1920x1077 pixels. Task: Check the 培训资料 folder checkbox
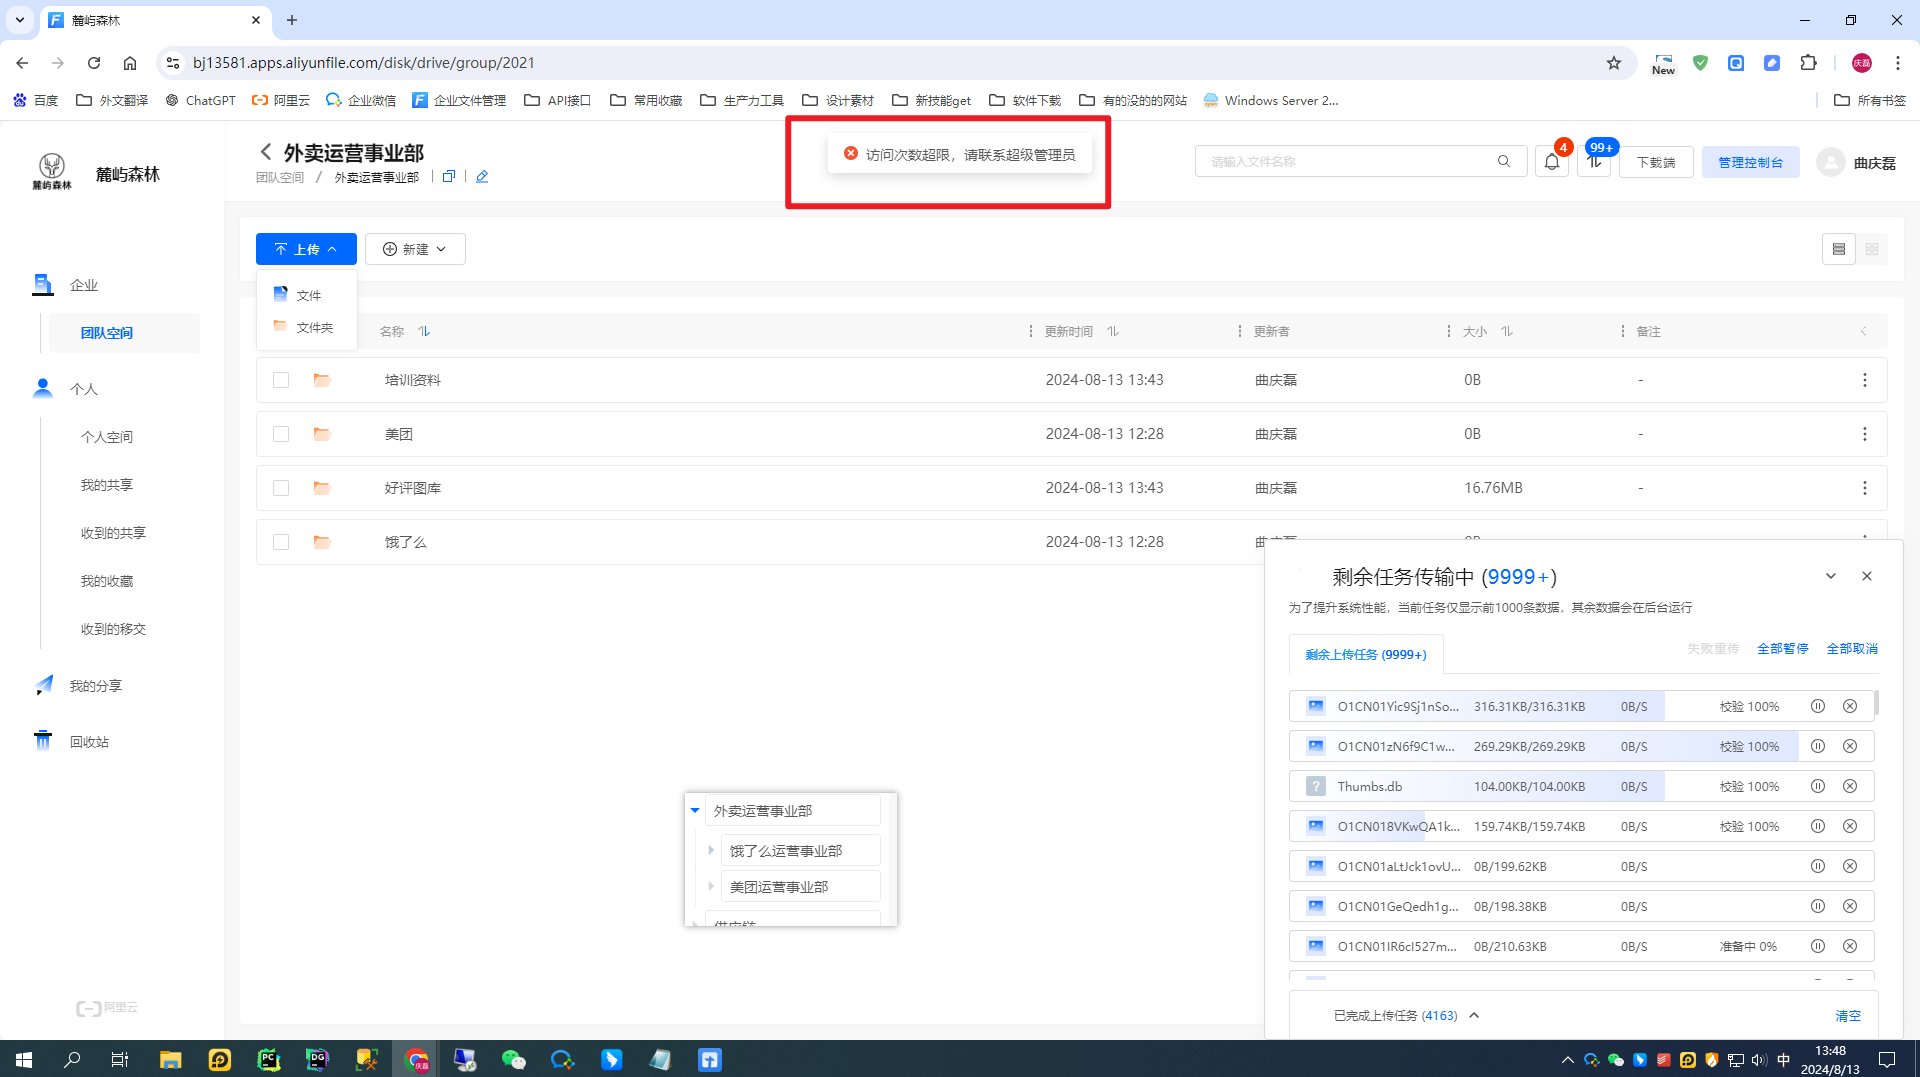point(281,380)
